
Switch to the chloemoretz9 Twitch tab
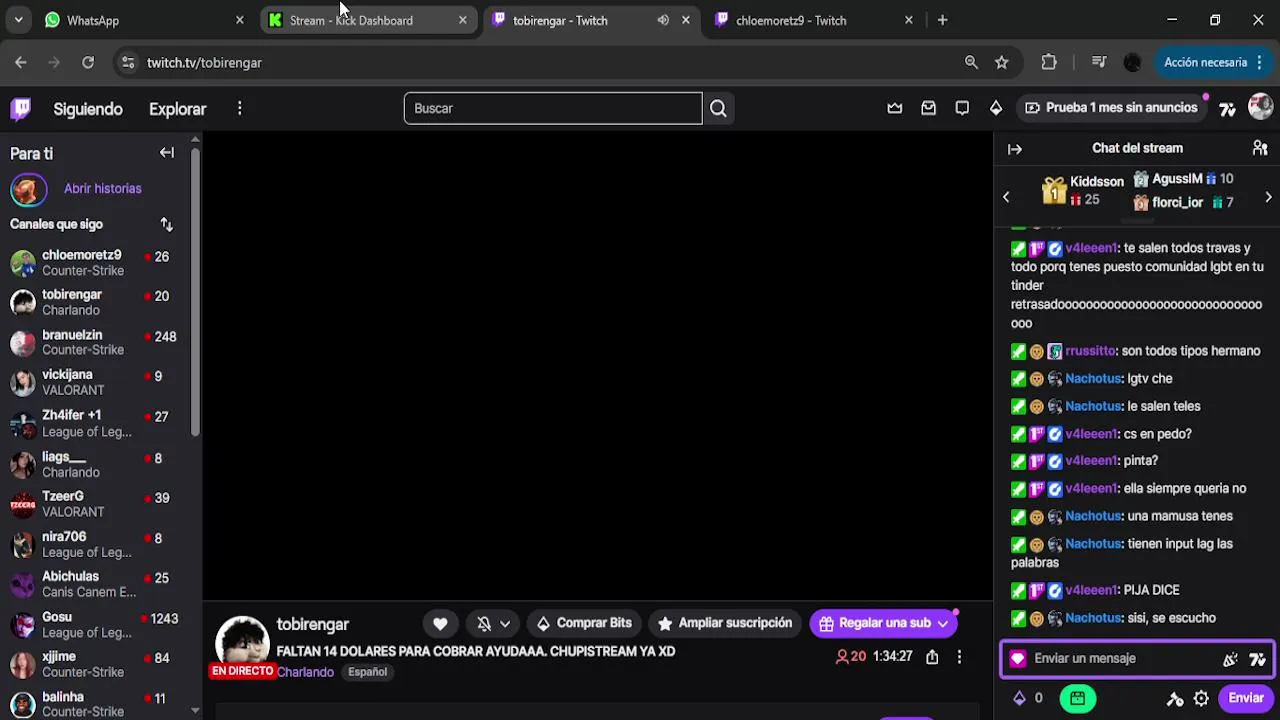812,20
